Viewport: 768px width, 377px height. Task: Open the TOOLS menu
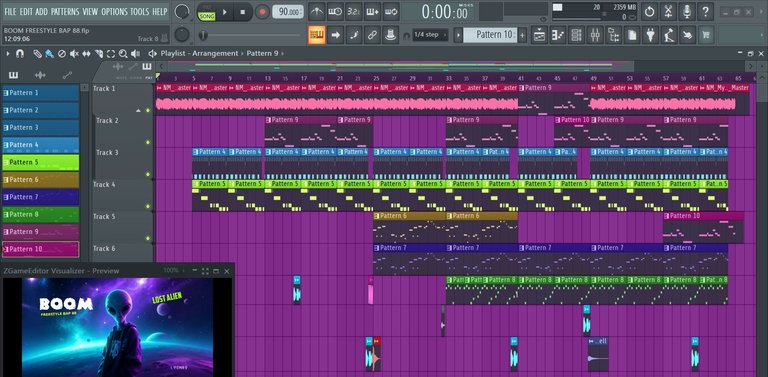(x=140, y=11)
